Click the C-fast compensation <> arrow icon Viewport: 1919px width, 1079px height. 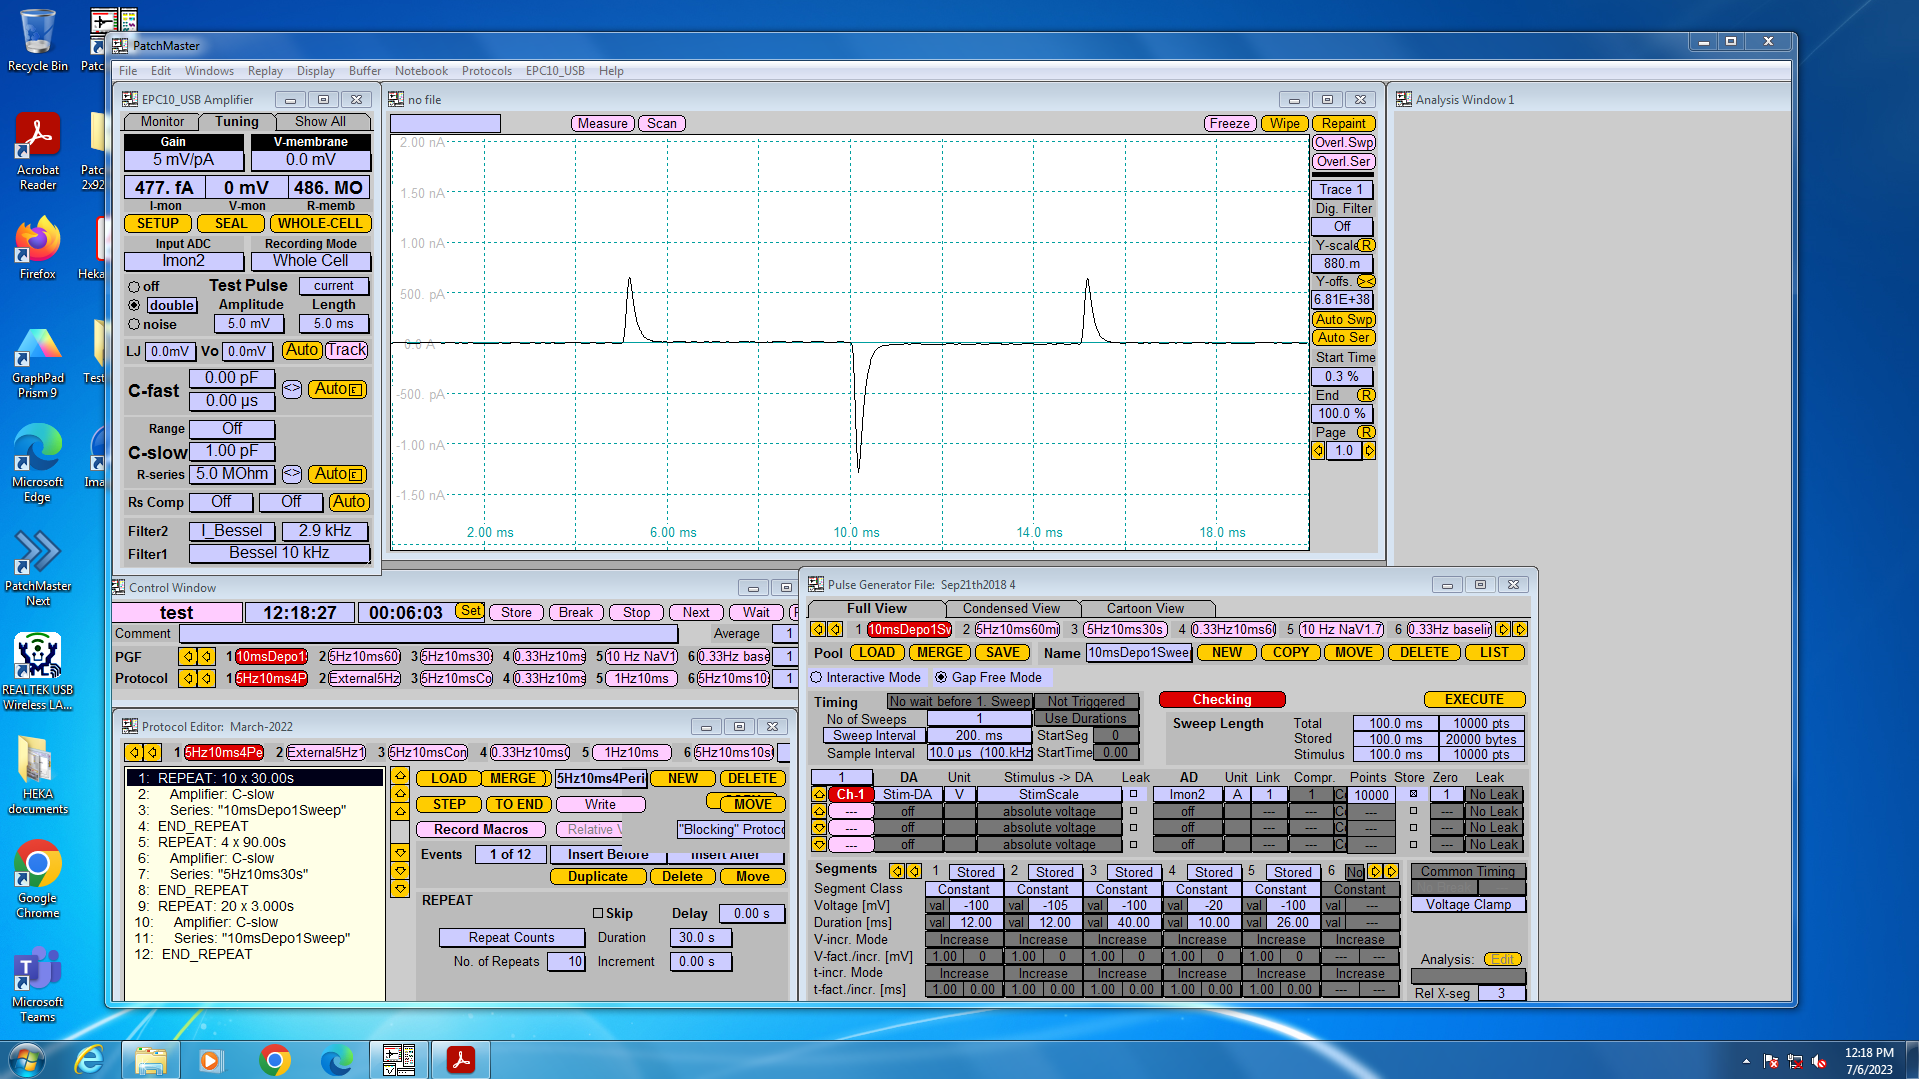[292, 389]
